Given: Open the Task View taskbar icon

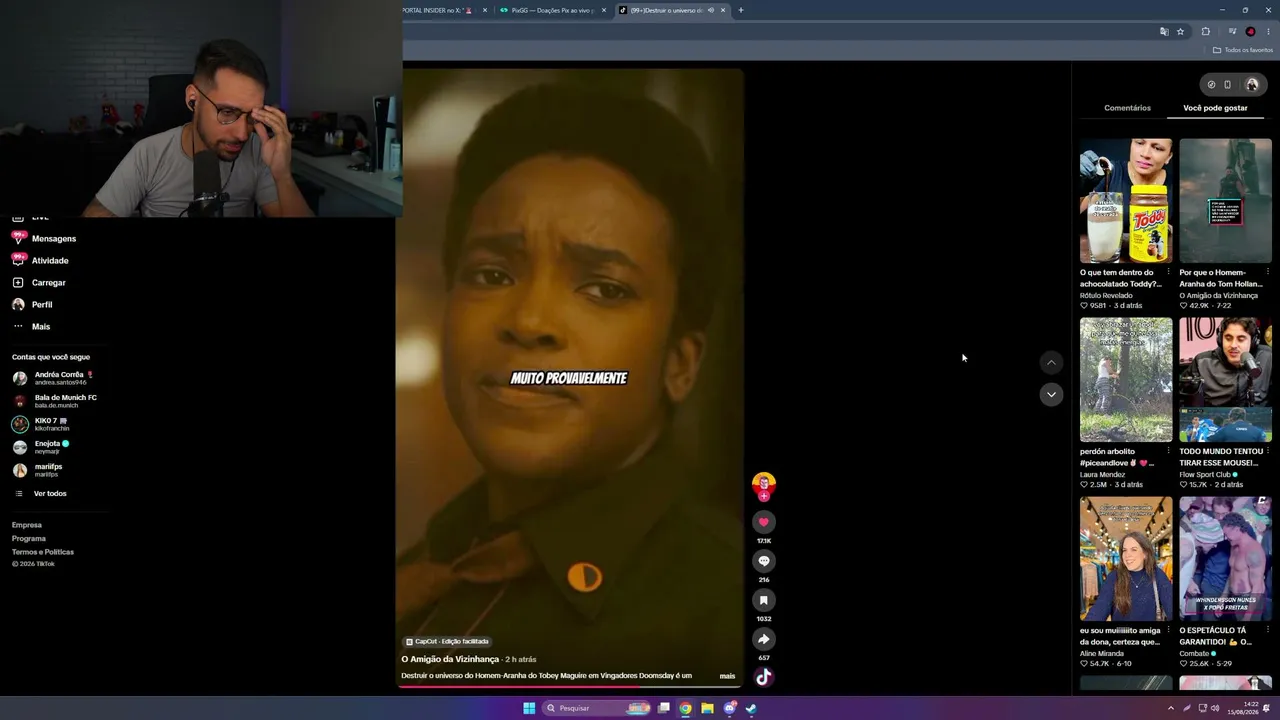Looking at the screenshot, I should point(663,708).
